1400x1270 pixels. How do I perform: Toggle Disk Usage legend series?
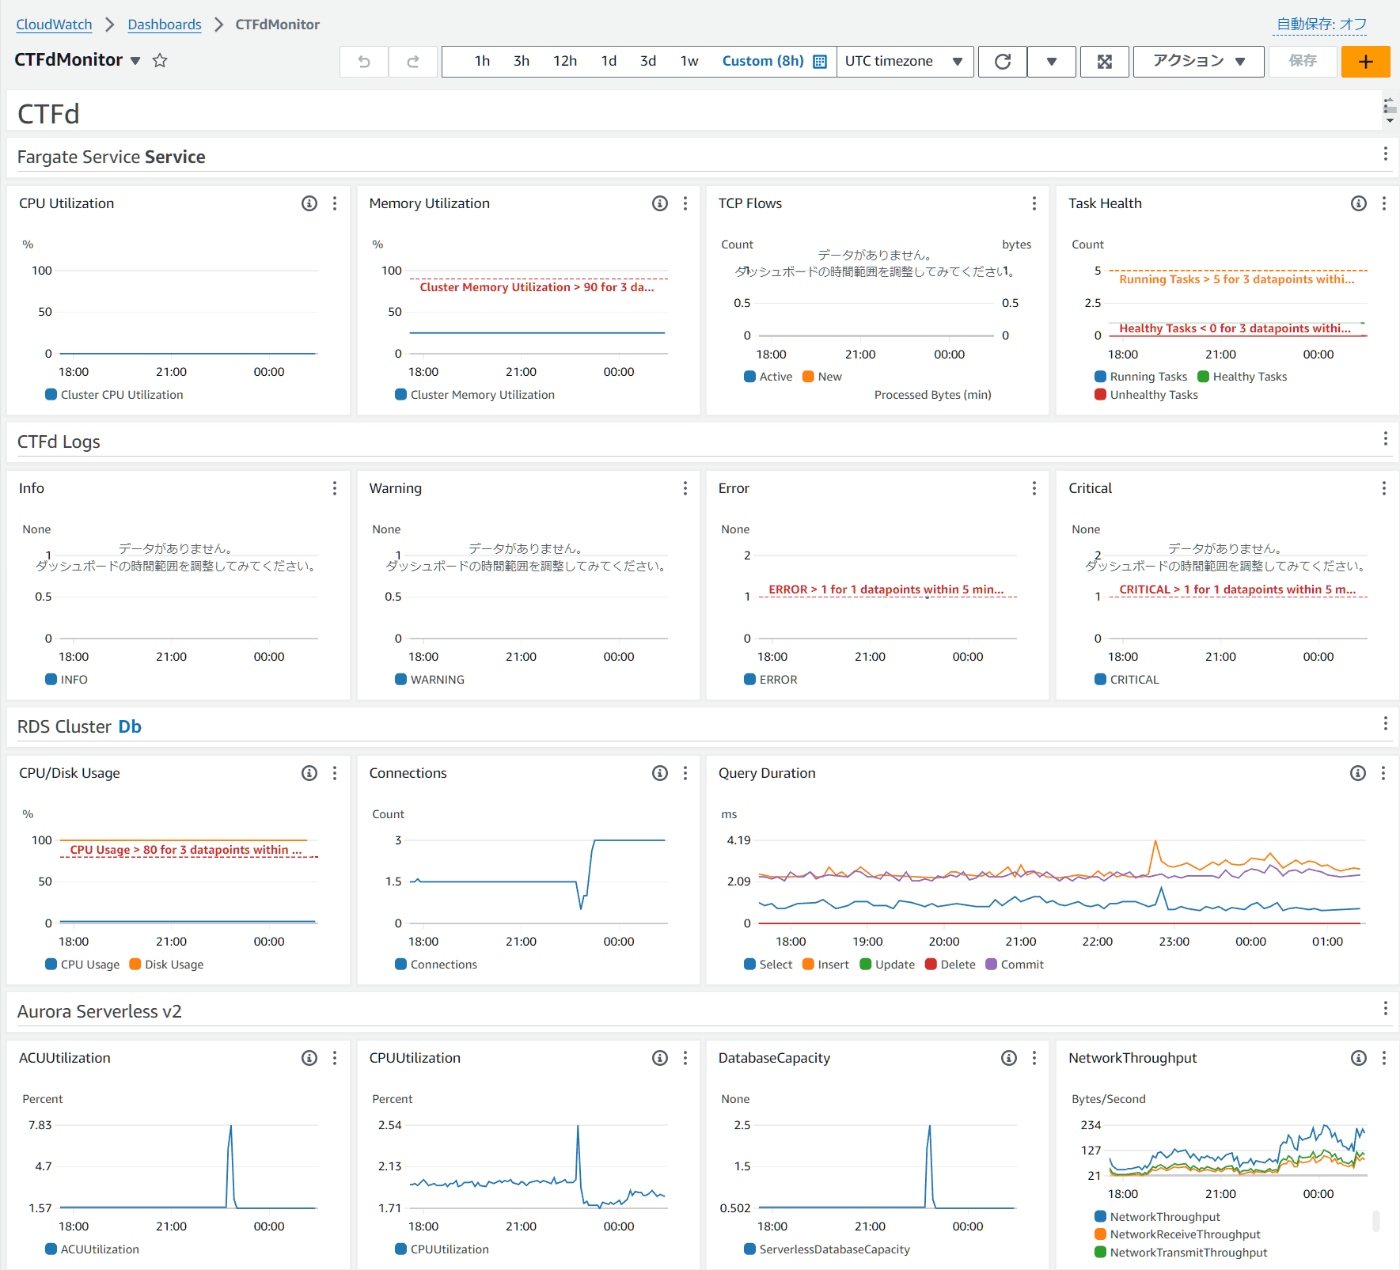click(166, 965)
